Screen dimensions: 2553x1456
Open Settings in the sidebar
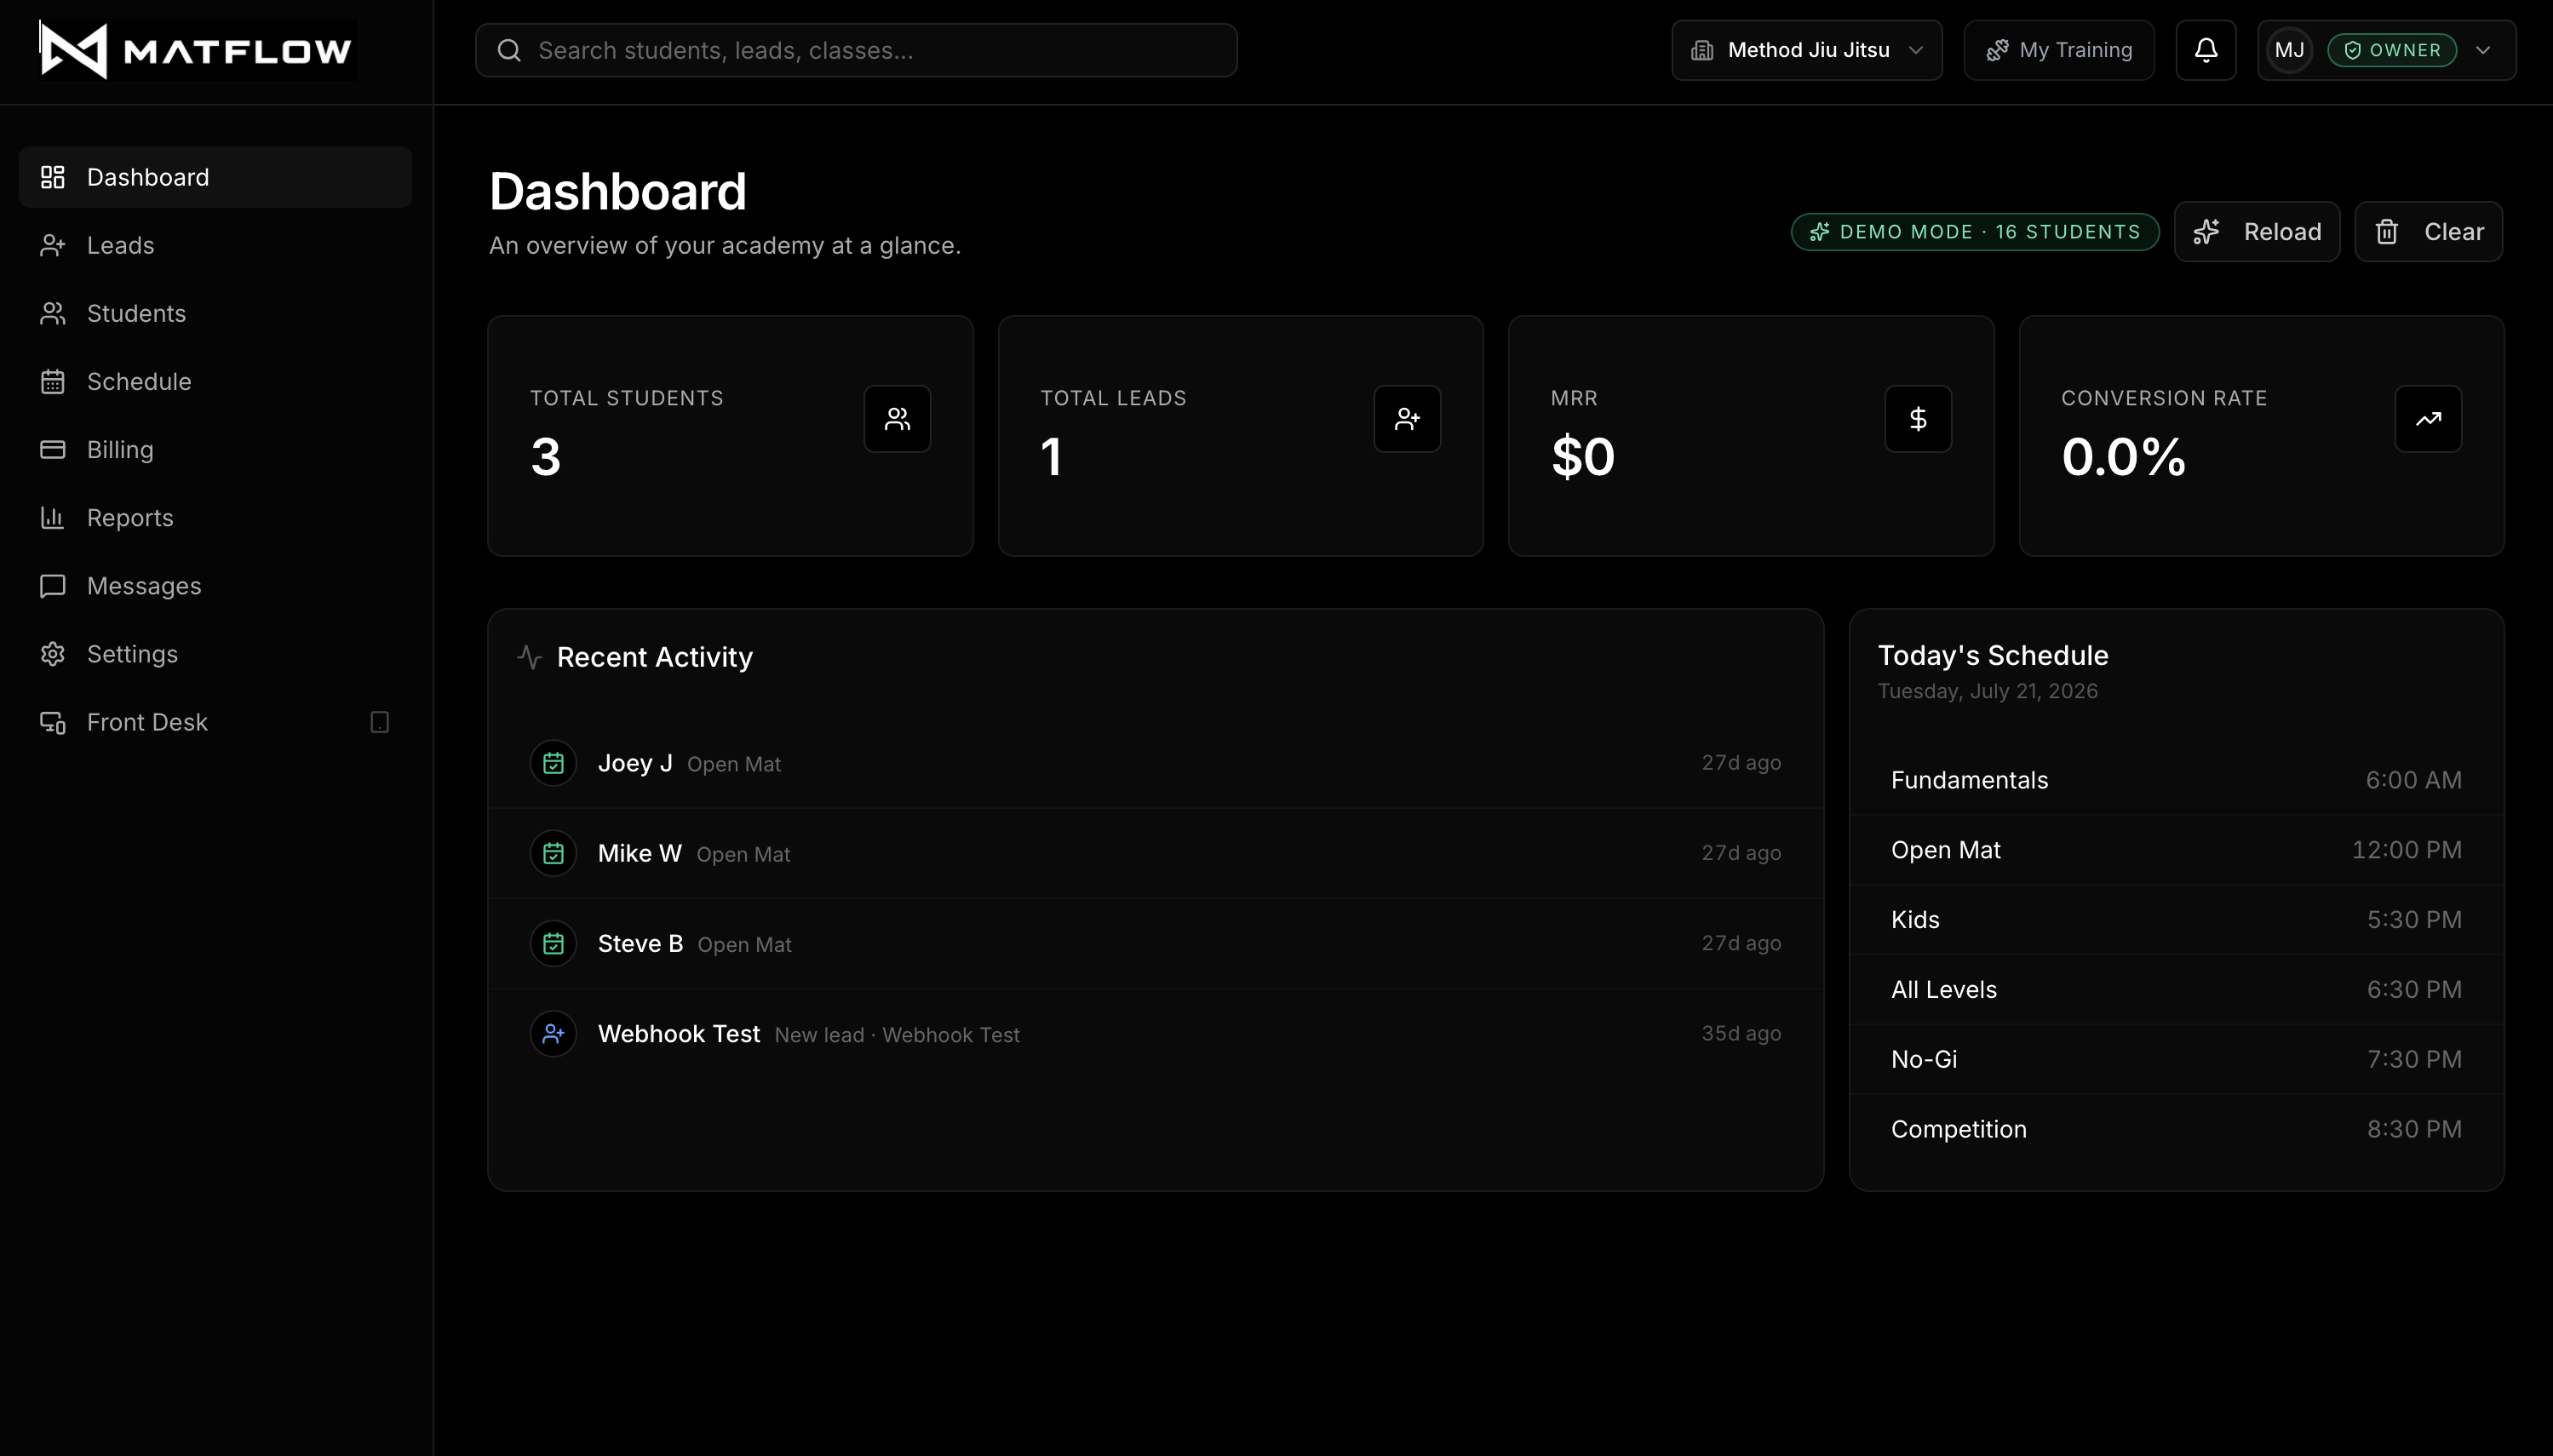[215, 653]
